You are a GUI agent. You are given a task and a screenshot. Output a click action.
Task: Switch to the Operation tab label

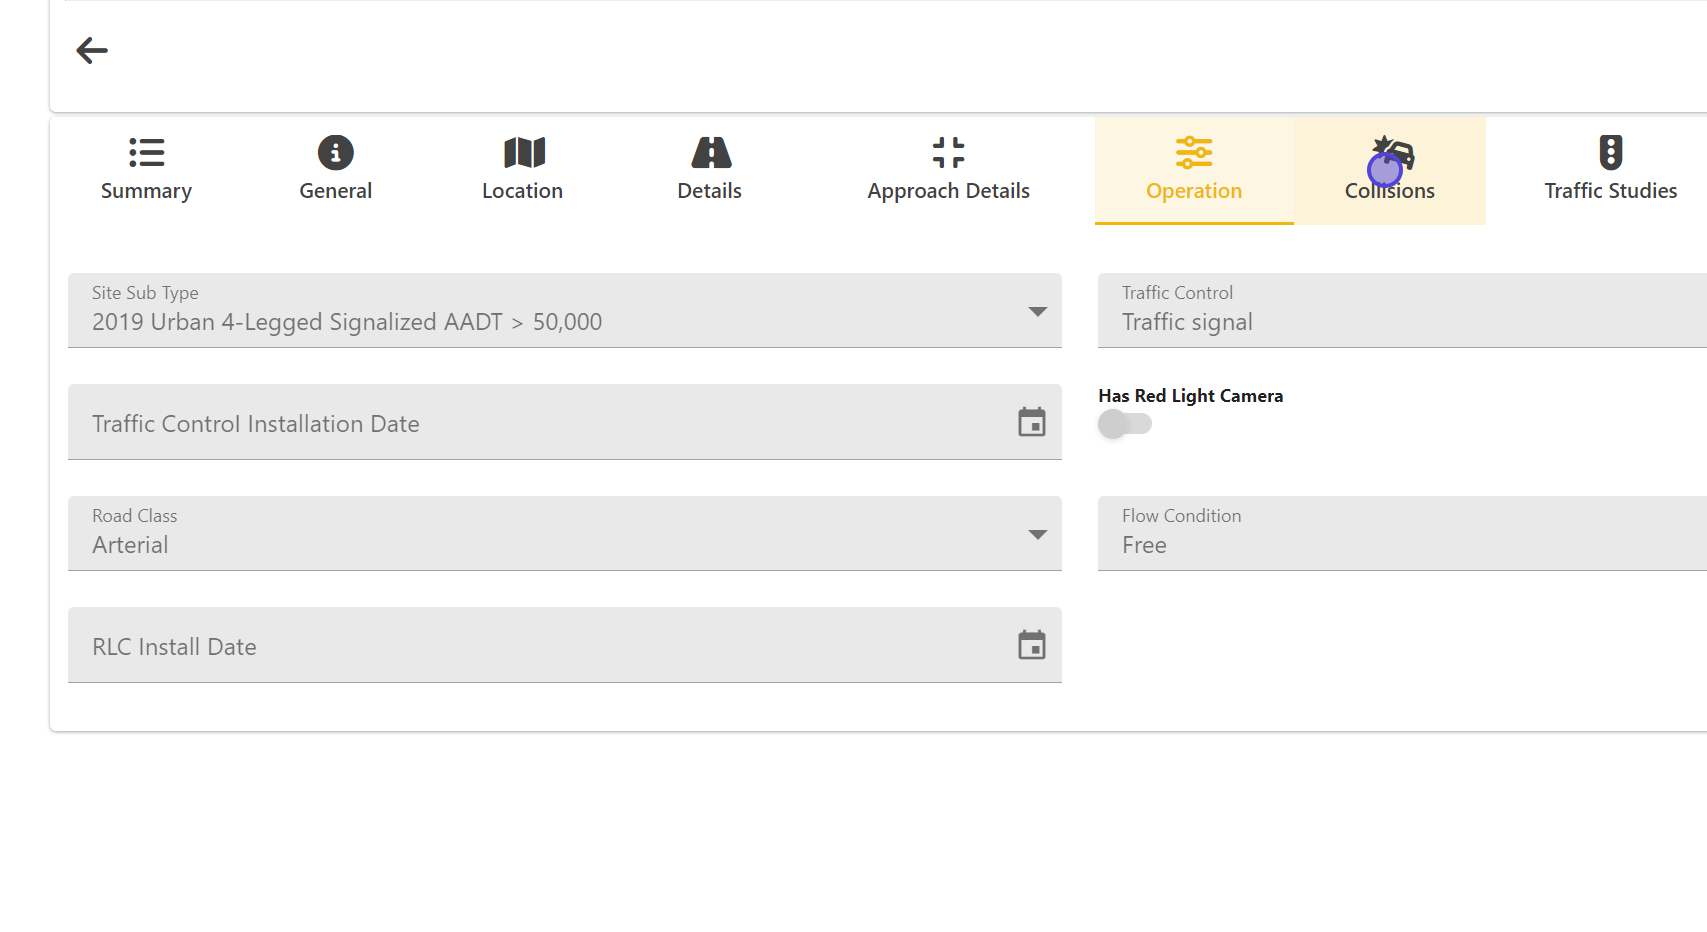(1193, 191)
